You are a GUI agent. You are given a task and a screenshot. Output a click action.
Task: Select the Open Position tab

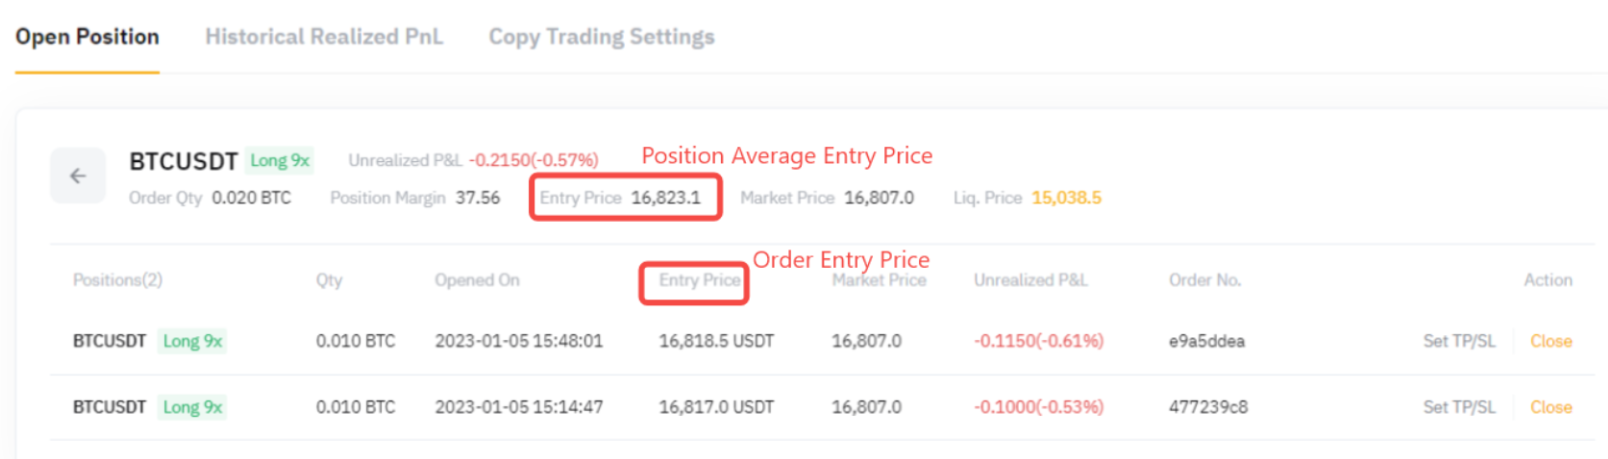87,37
